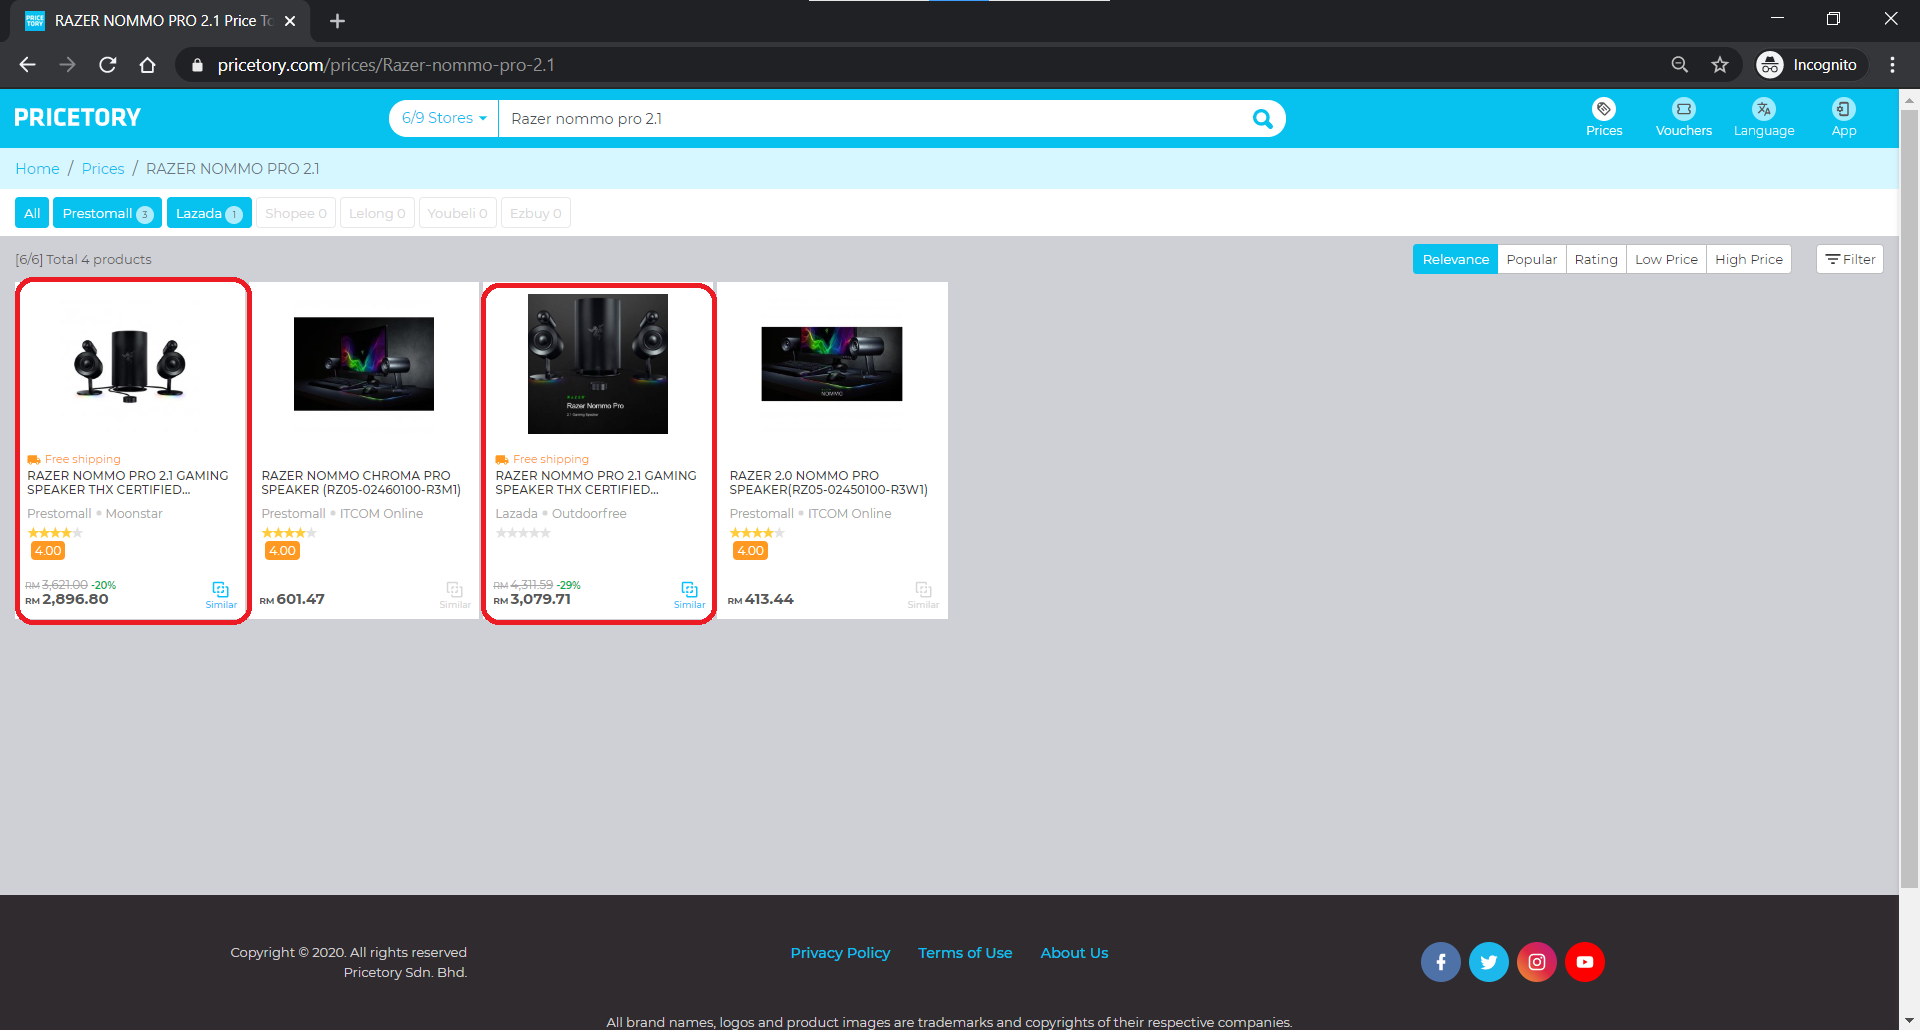1920x1030 pixels.
Task: Go back to previous page
Action: [x=27, y=65]
